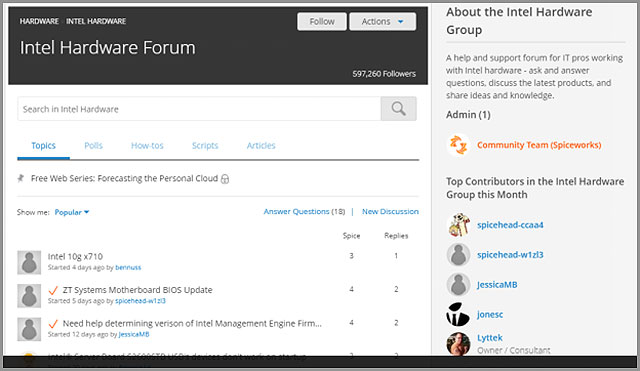Click the Spice column header
Screen dimensions: 640x371
tap(351, 235)
